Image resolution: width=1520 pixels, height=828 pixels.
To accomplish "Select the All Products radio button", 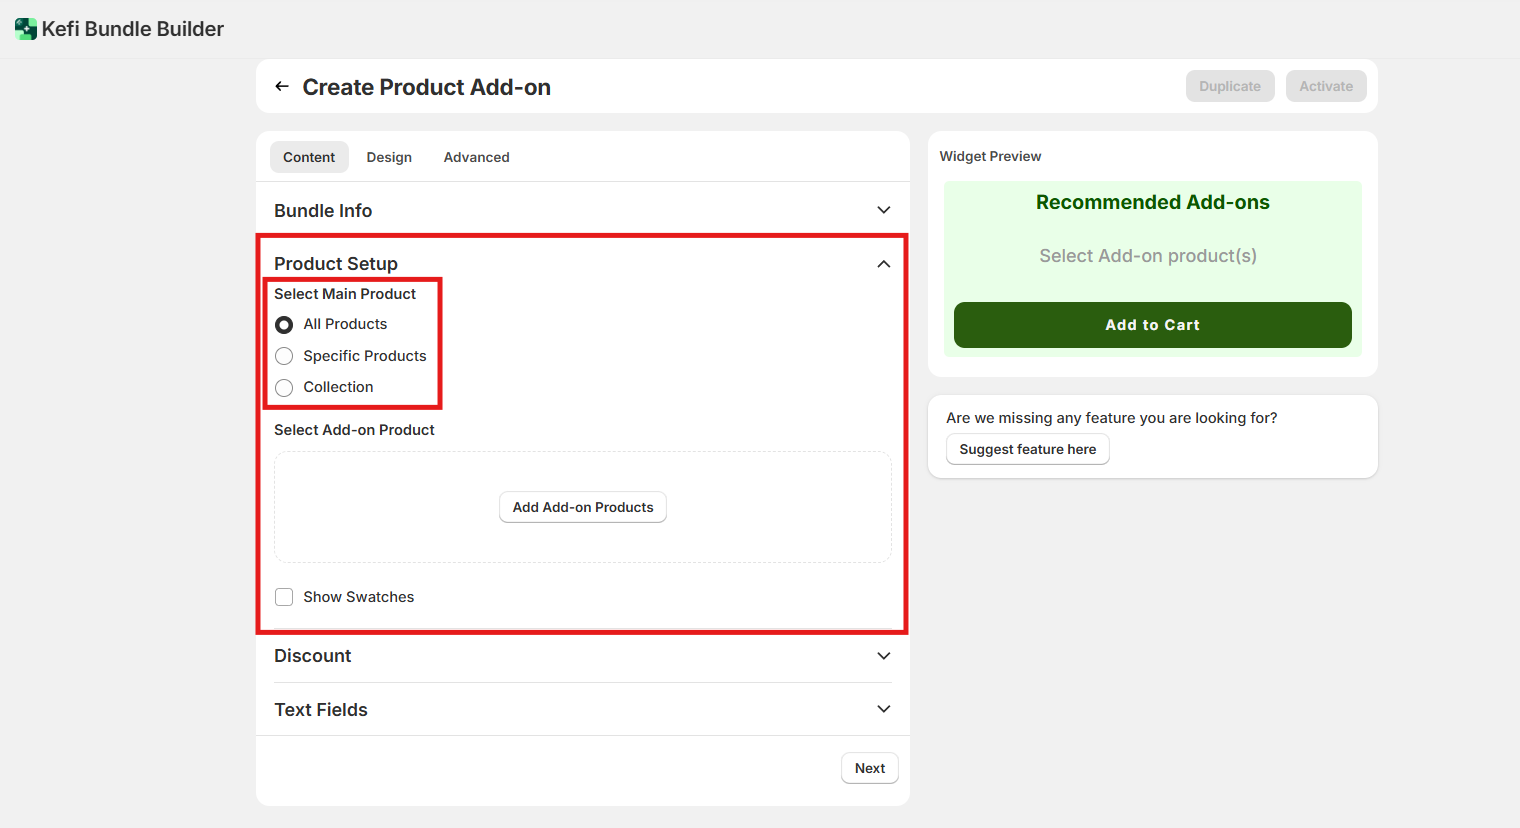I will click(x=284, y=325).
